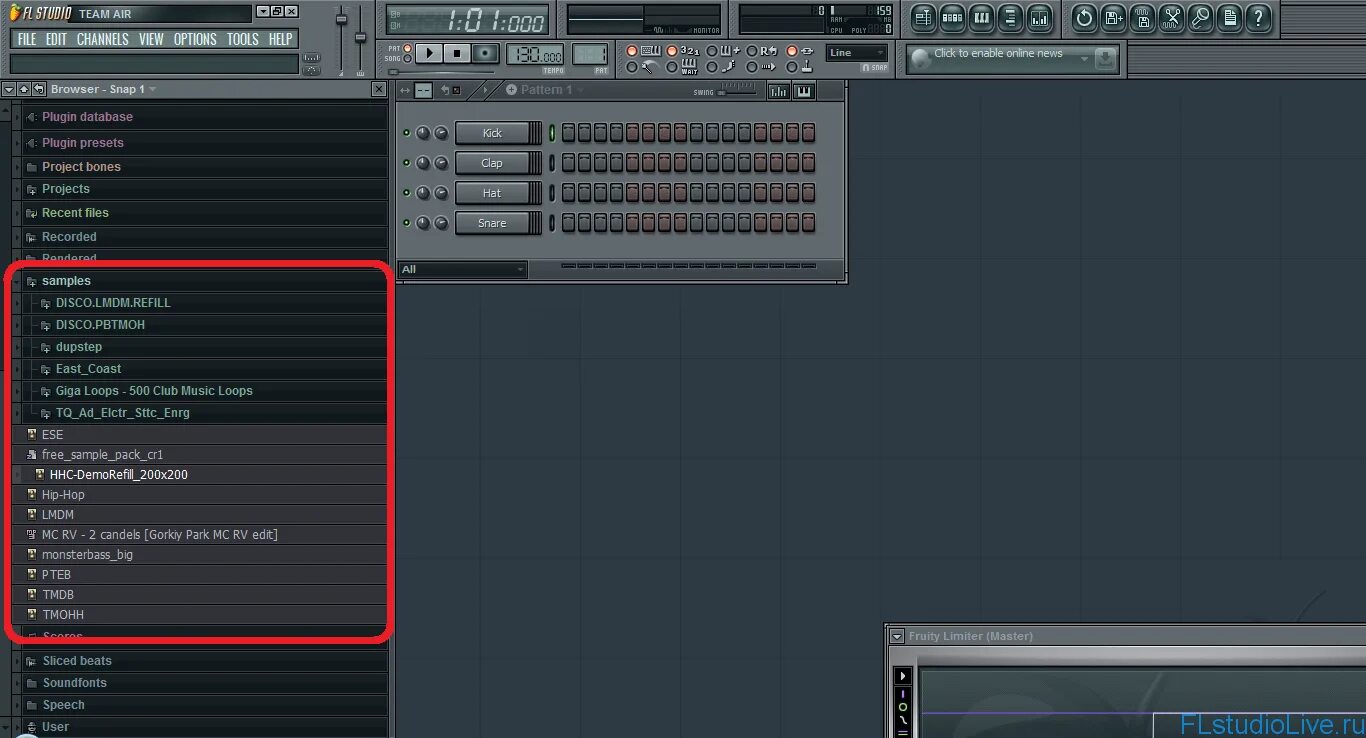This screenshot has width=1366, height=738.
Task: Open the Line snap dropdown
Action: 857,53
